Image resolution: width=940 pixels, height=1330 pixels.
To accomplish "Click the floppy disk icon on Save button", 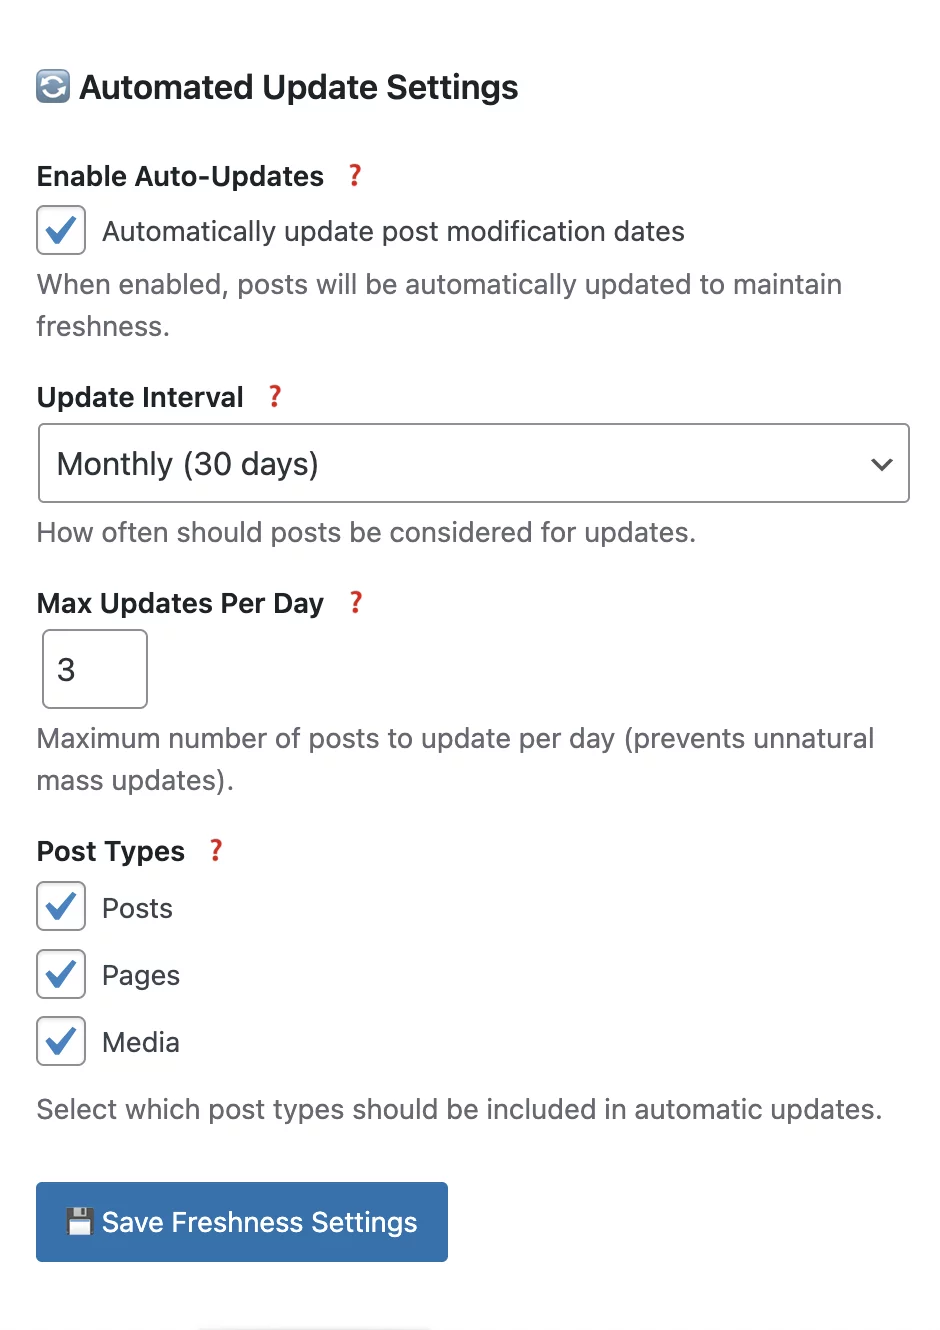I will point(80,1222).
